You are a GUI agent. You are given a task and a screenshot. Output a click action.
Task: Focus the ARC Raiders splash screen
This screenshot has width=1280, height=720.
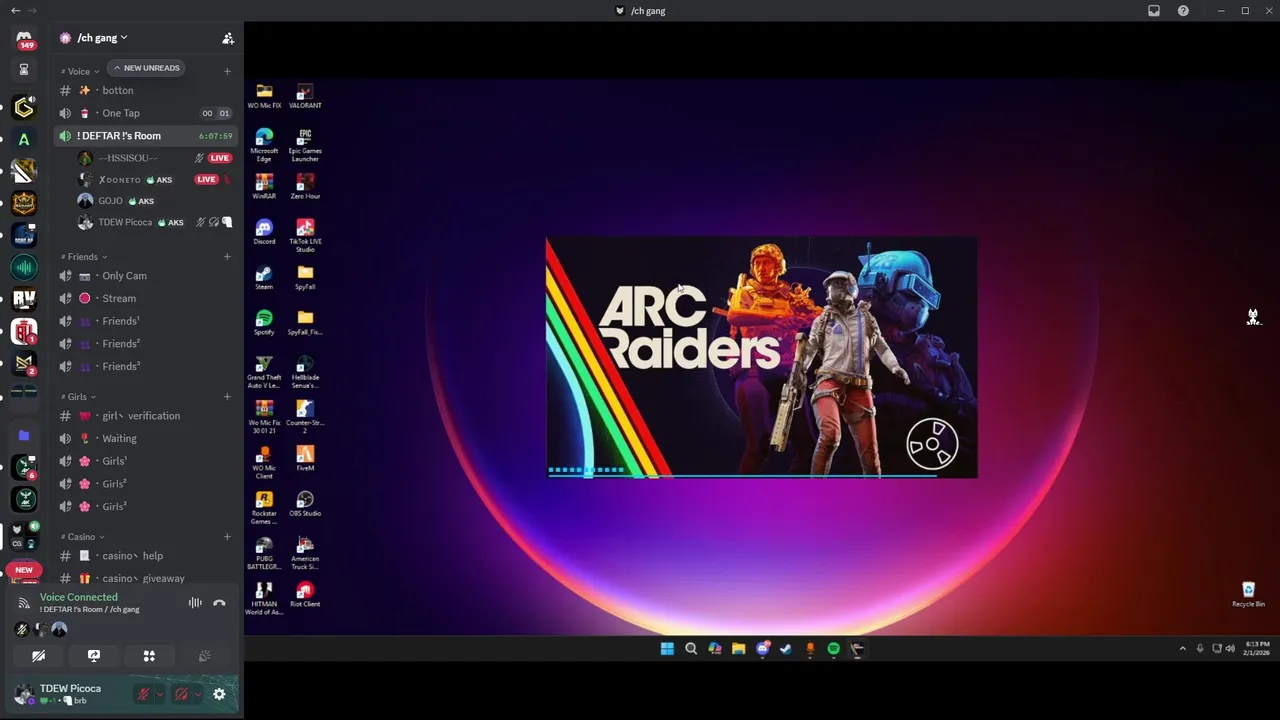click(x=762, y=358)
